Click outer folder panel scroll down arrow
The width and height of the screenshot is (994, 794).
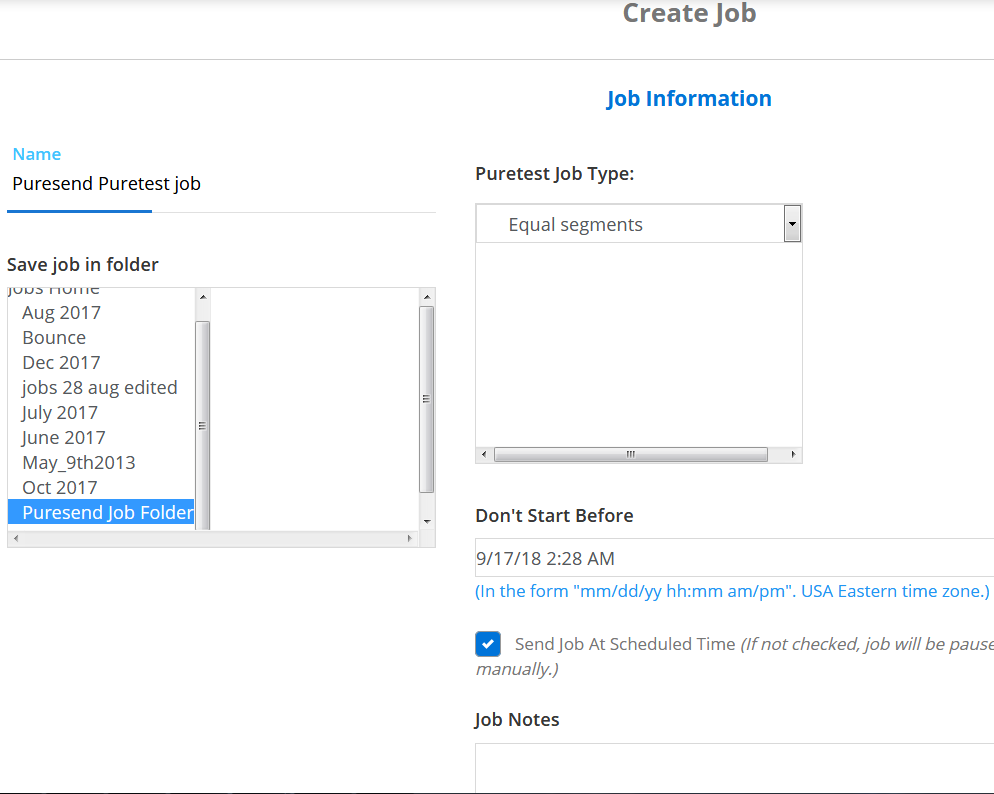[x=427, y=522]
